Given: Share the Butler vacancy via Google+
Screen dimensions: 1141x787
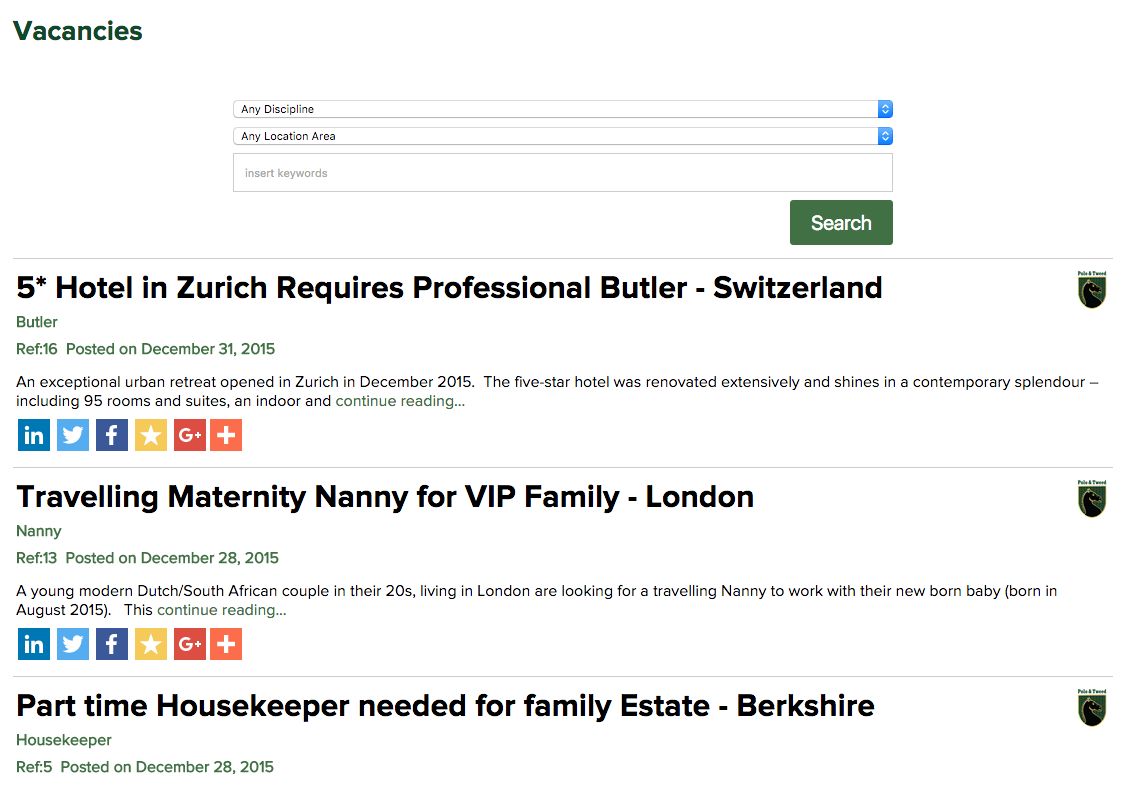Looking at the screenshot, I should [x=189, y=434].
